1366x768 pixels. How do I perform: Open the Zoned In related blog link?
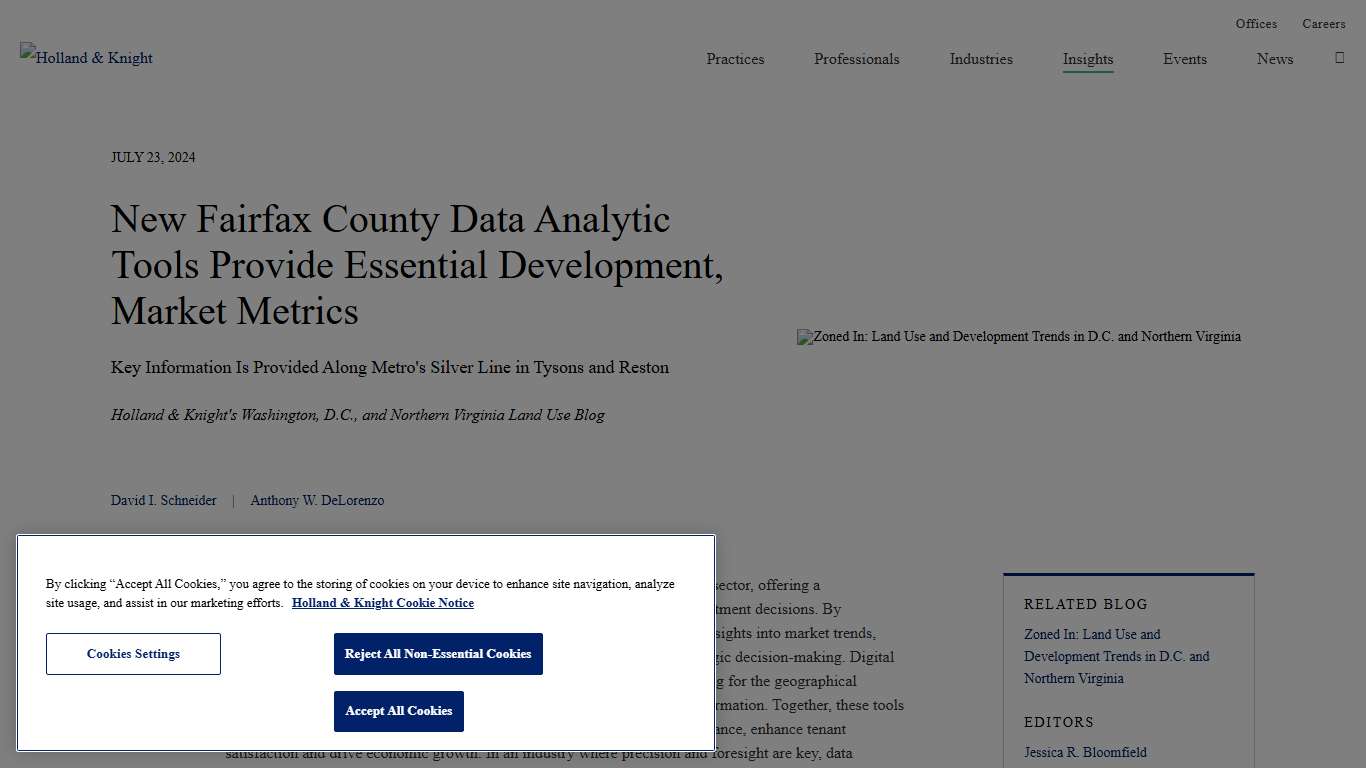1117,656
